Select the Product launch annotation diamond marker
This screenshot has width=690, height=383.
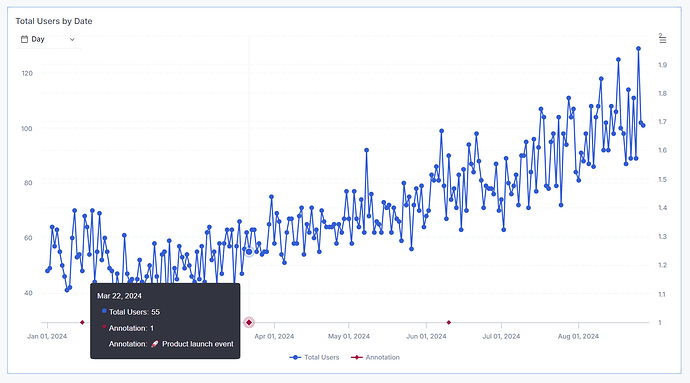coord(249,323)
